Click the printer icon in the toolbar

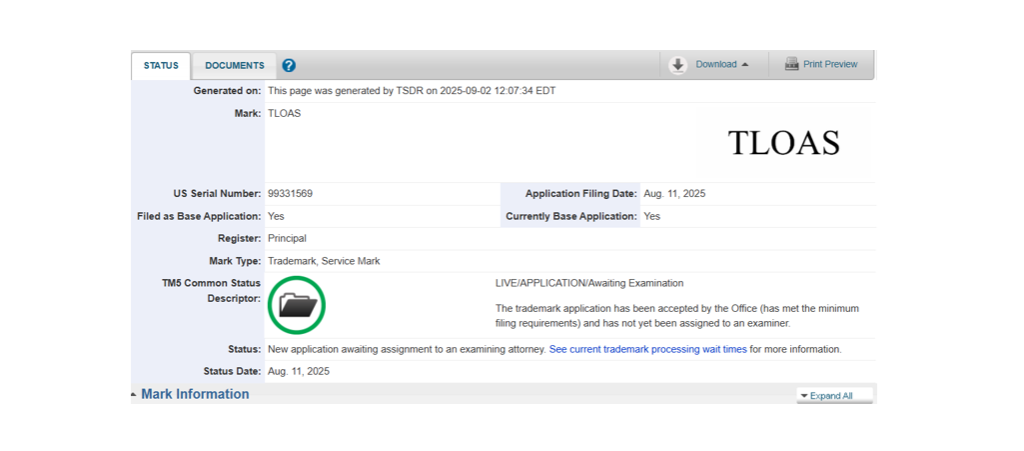[791, 65]
